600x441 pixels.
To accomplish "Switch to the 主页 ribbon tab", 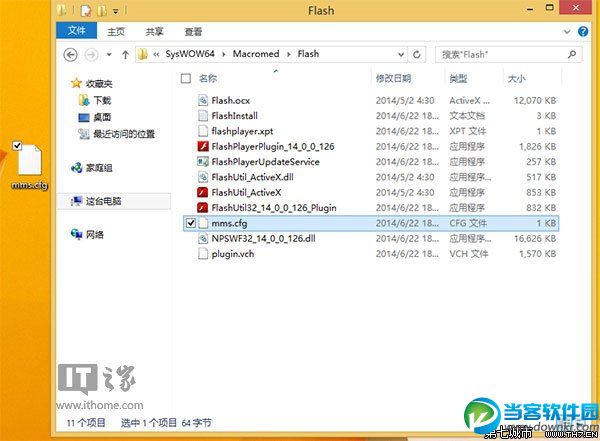I will tap(116, 31).
